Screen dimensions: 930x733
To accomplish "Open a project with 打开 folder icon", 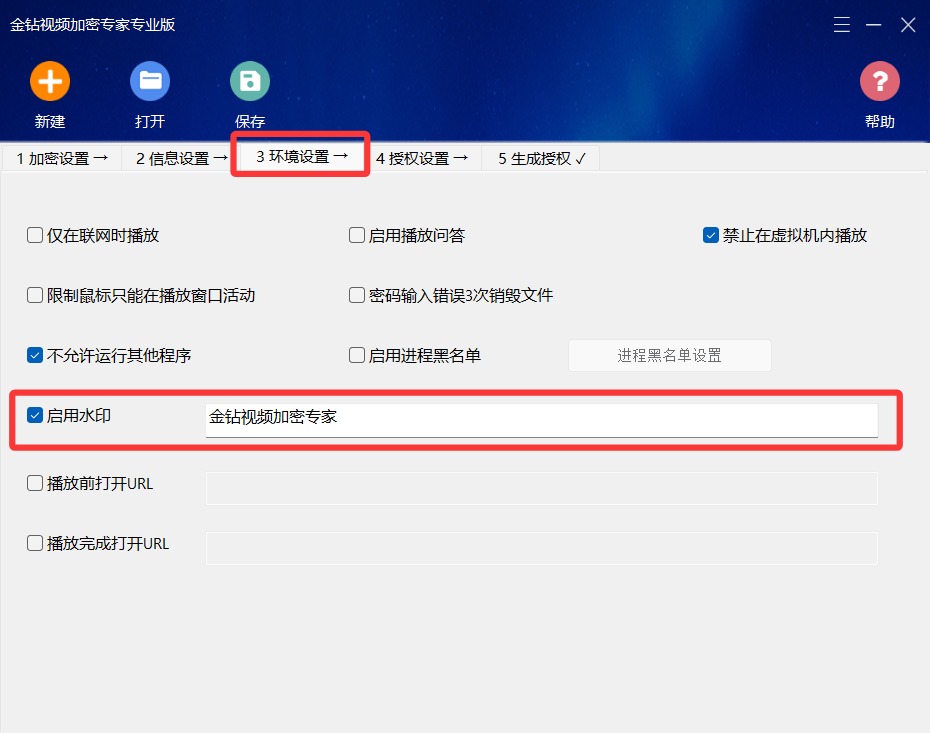I will 150,81.
